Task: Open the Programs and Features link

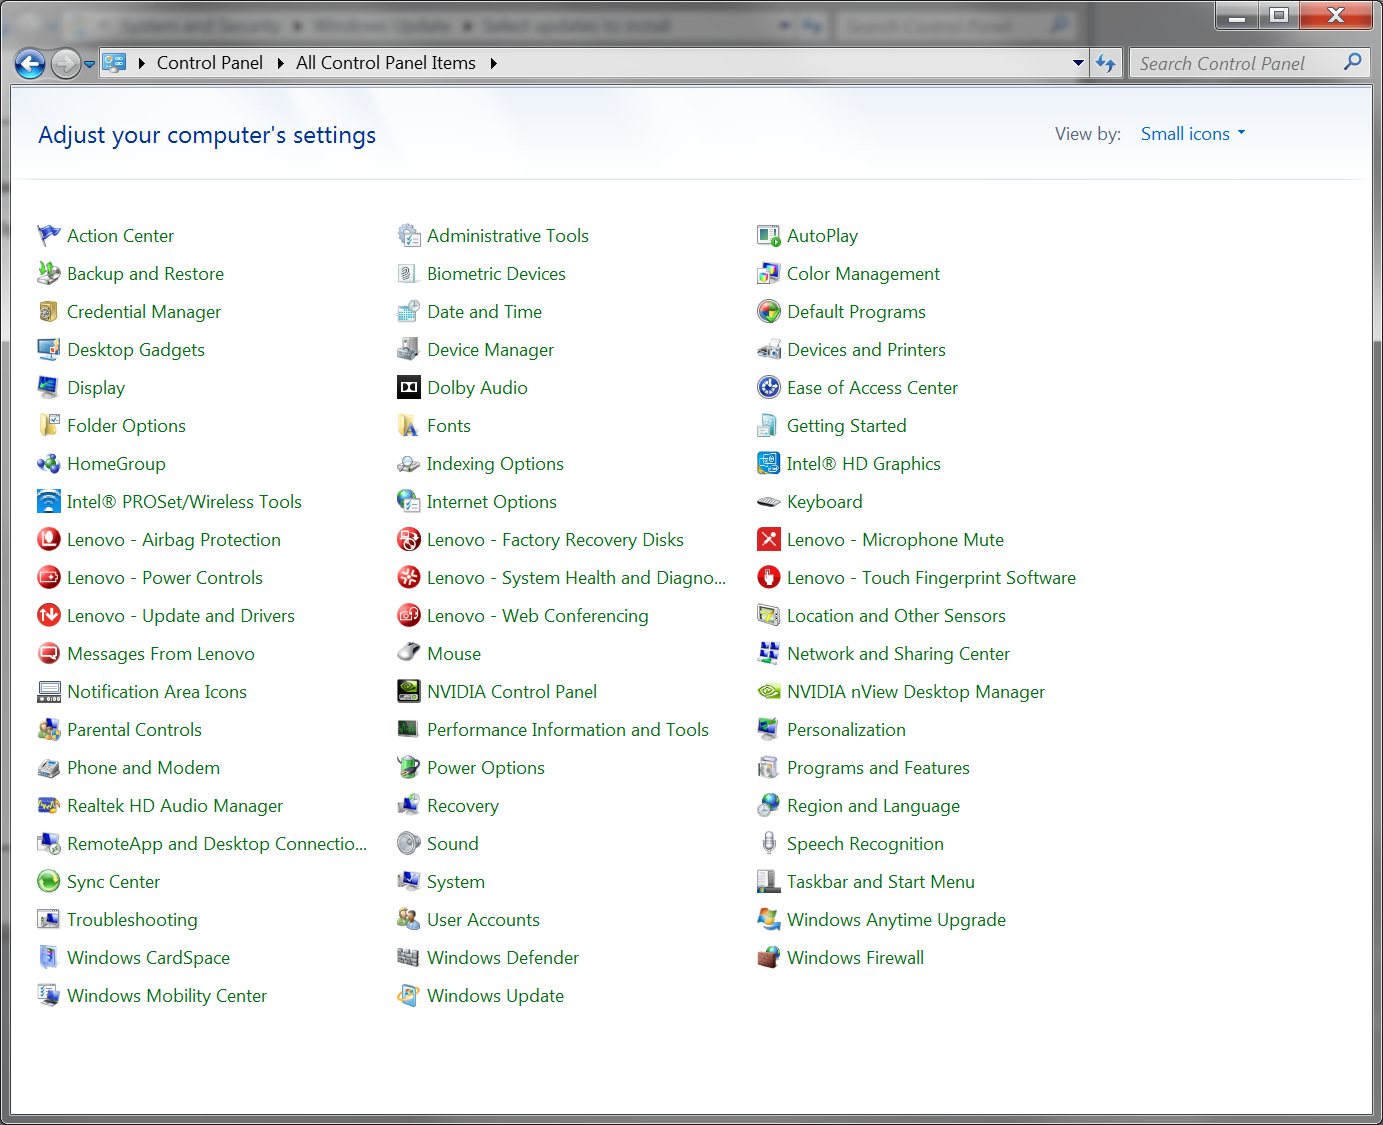Action: coord(877,768)
